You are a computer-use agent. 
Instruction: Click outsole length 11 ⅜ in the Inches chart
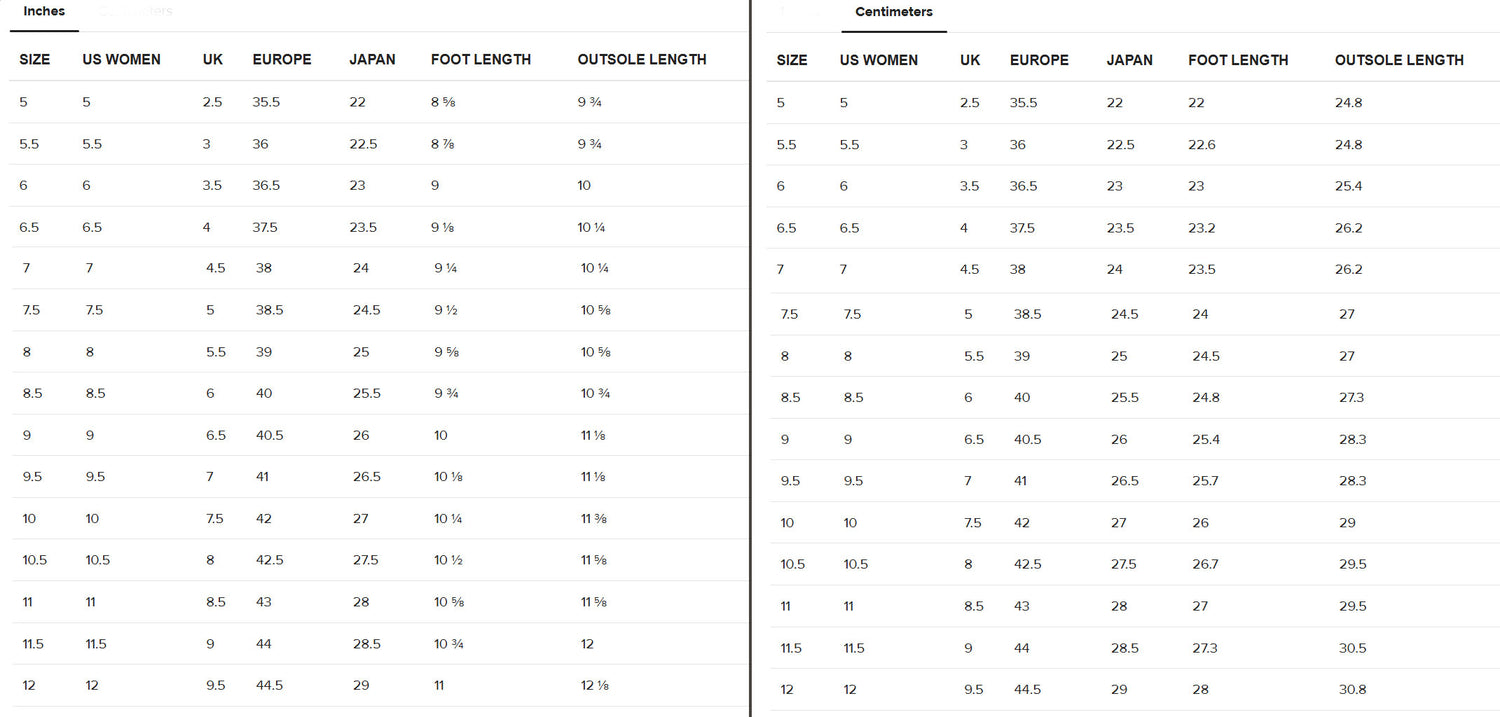(x=594, y=518)
